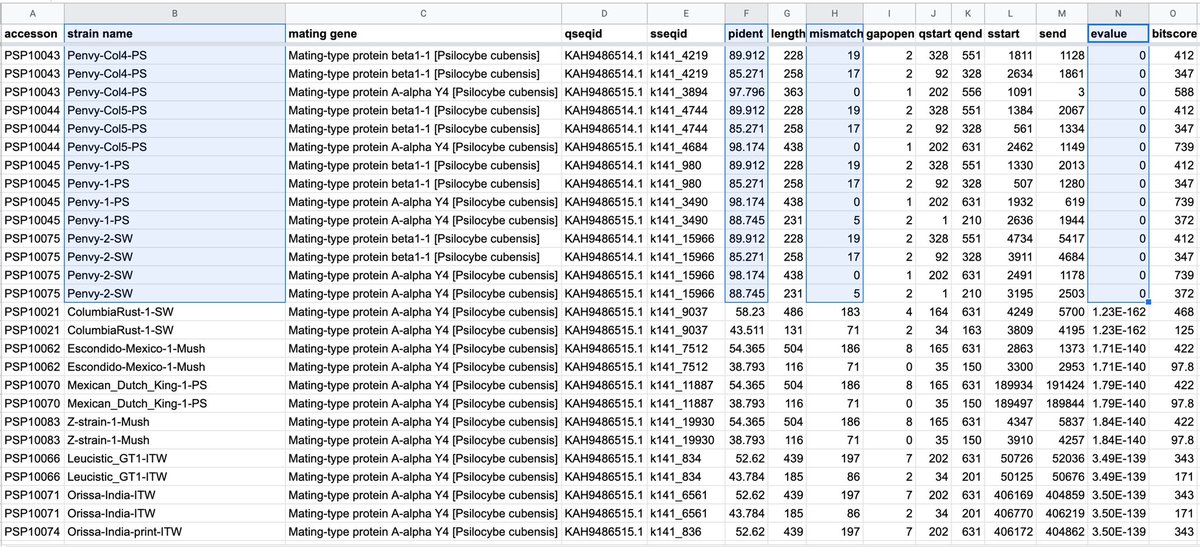
Task: Select the sstart cell showing 1811
Action: (x=1010, y=55)
